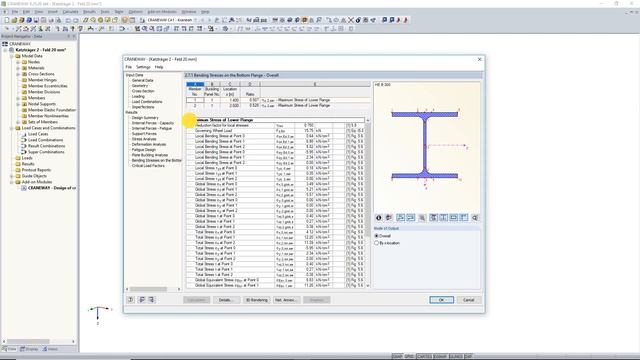Expand the Members tree node

click(x=18, y=98)
